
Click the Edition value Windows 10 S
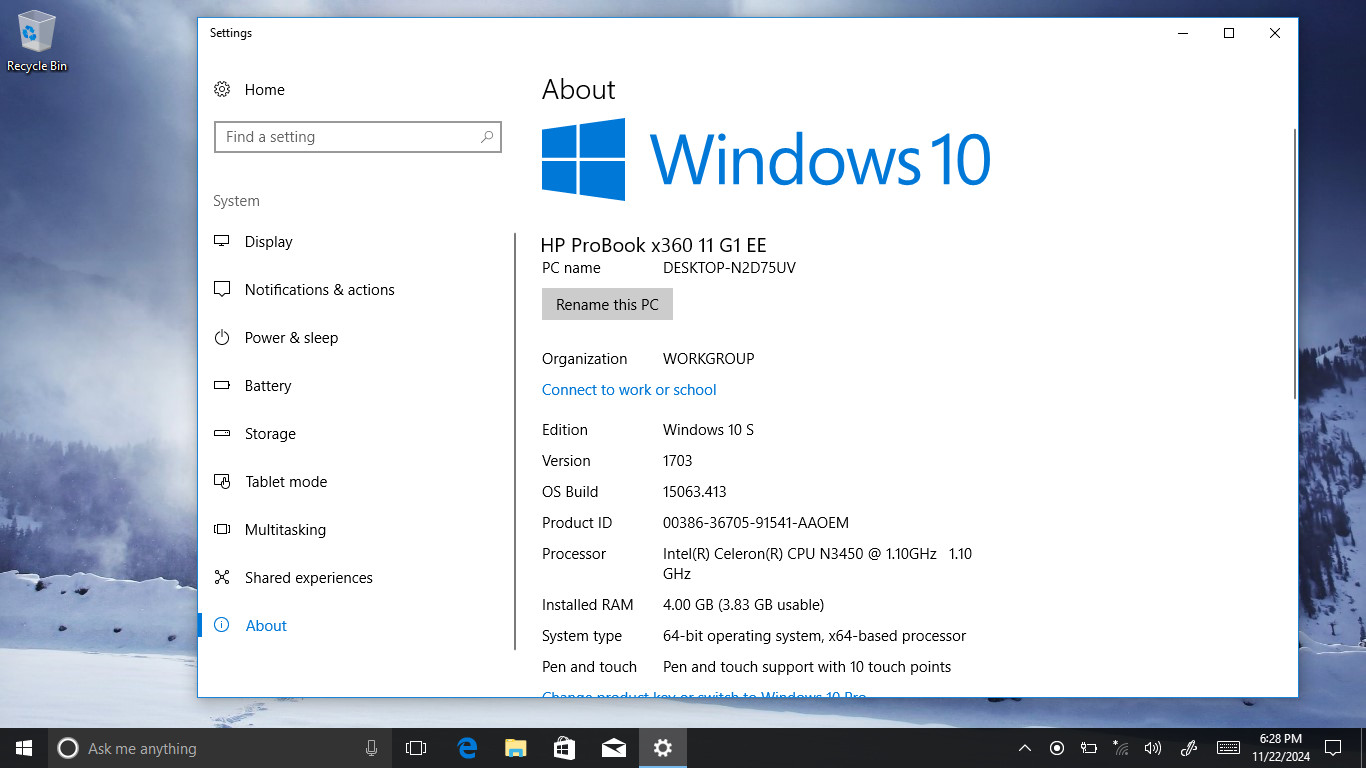point(708,429)
